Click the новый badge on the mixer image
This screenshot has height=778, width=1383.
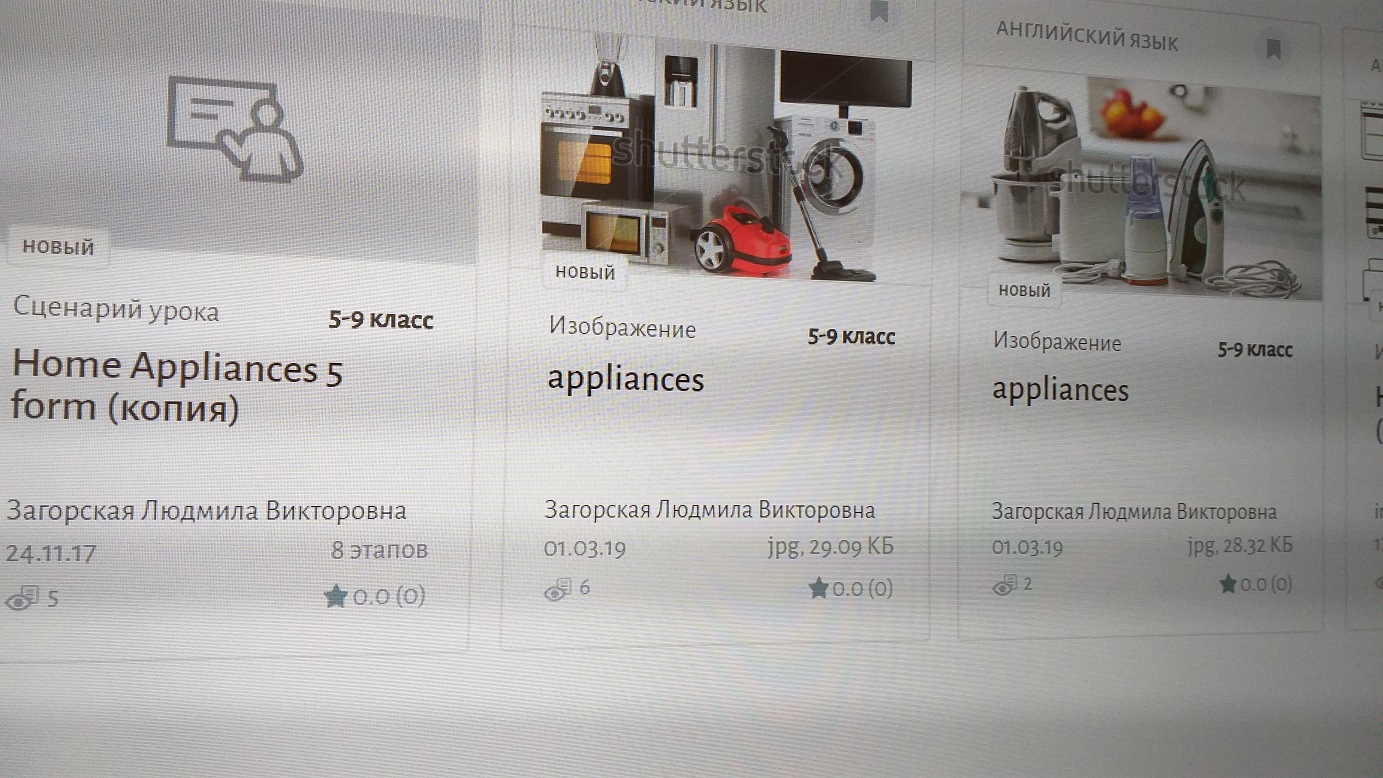coord(1025,290)
